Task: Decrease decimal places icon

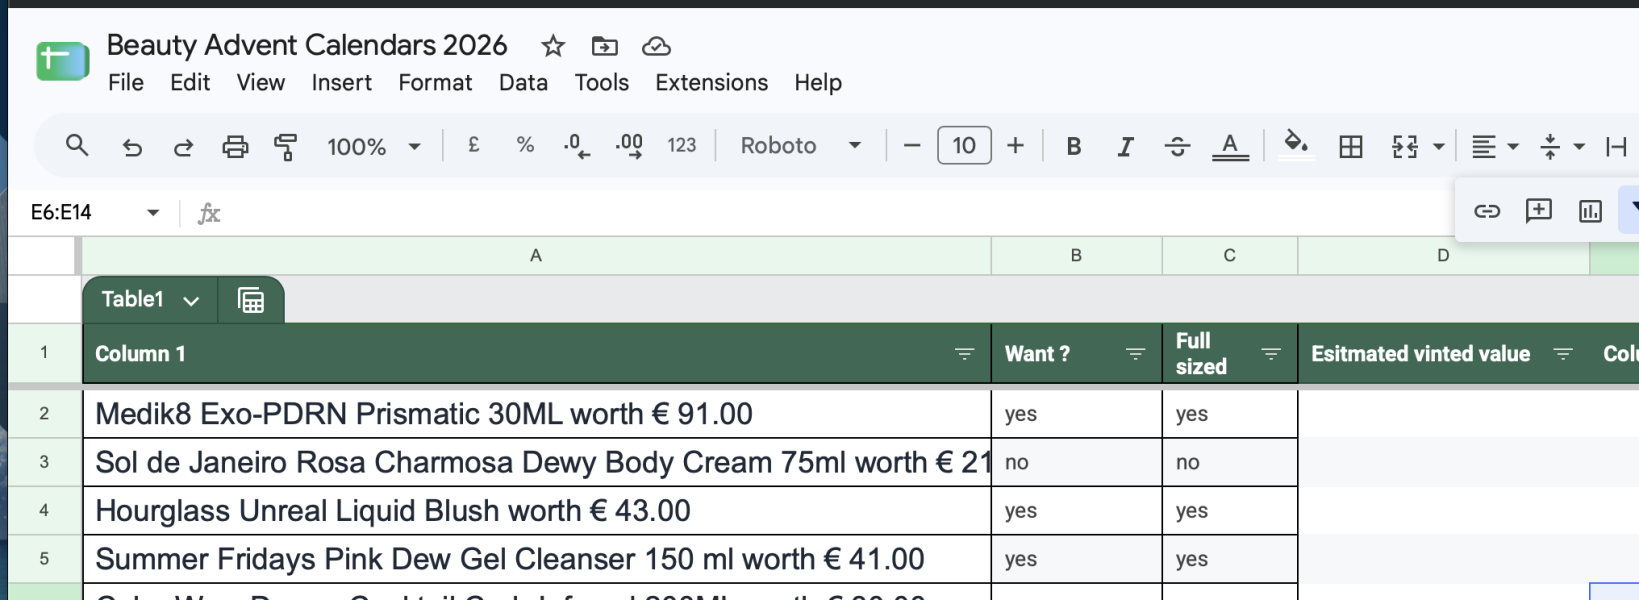Action: coord(577,146)
